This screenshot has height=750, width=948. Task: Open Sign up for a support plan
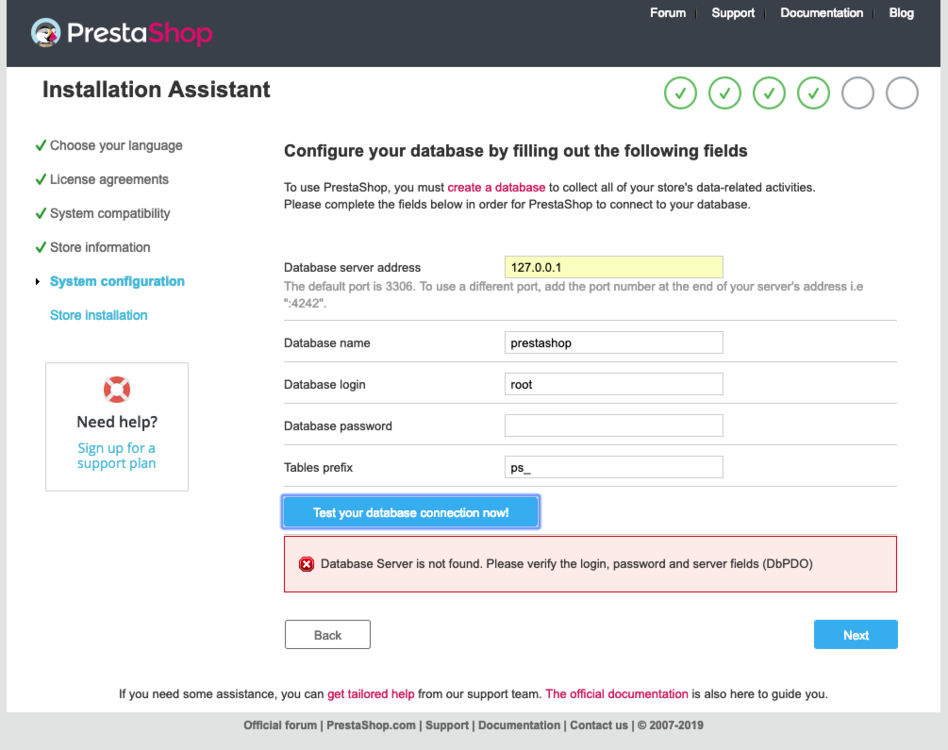tap(117, 456)
